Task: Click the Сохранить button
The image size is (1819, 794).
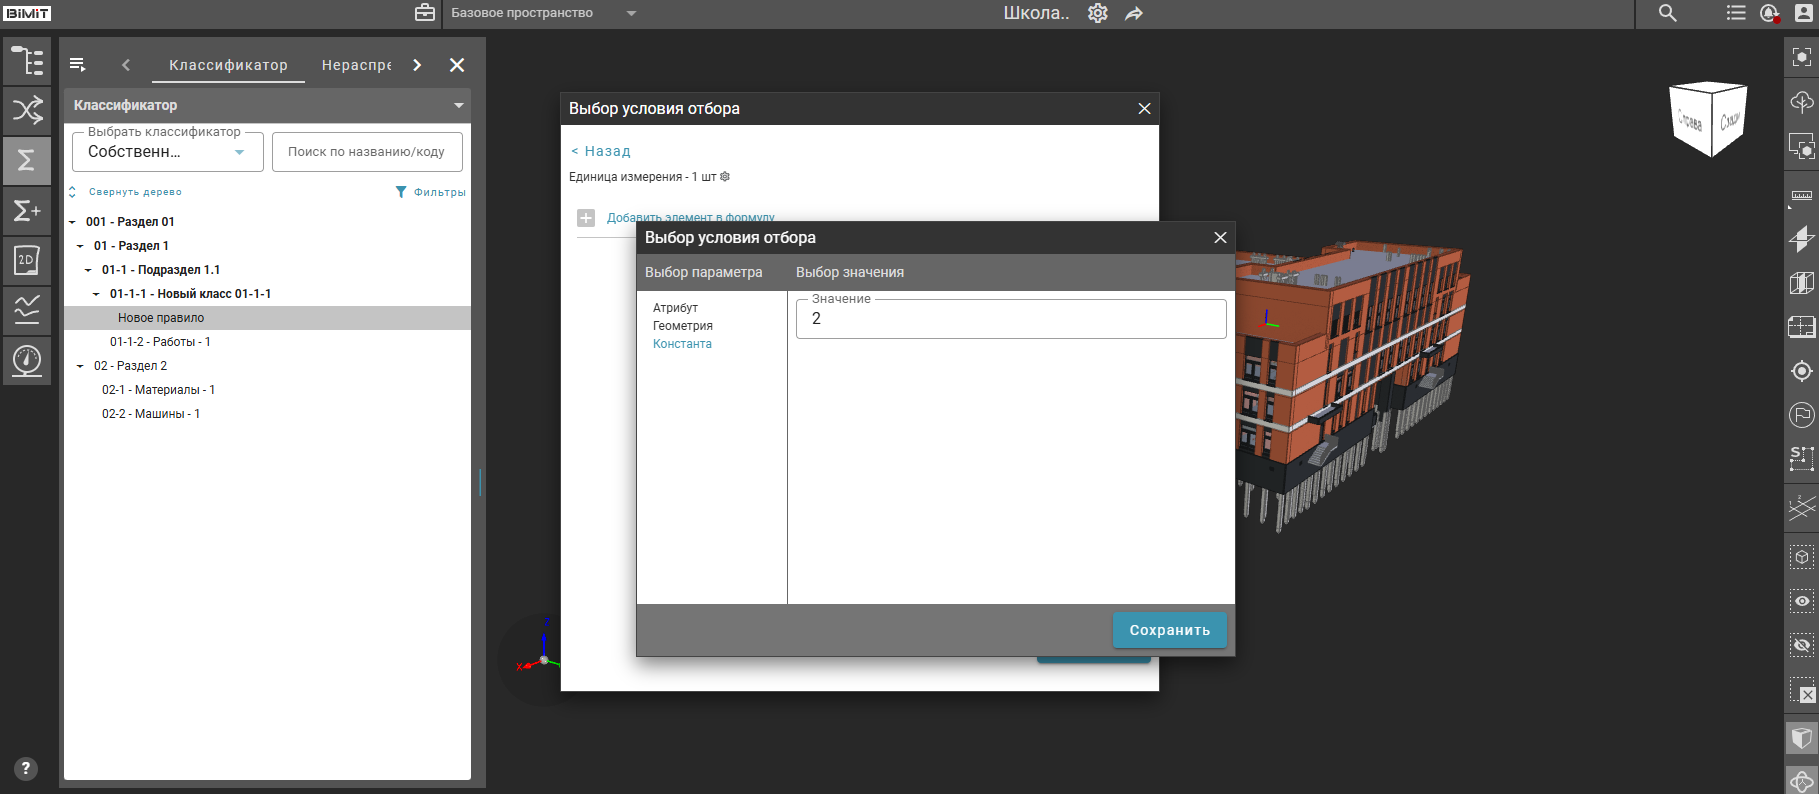Action: [x=1169, y=630]
